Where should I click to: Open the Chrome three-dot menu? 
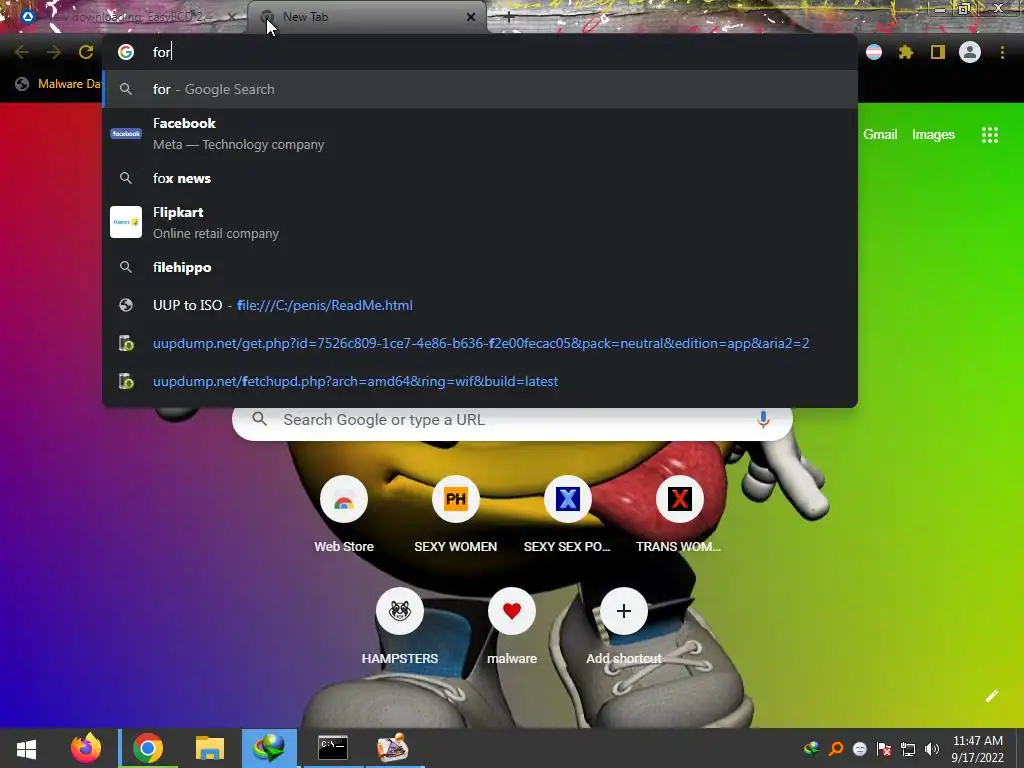coord(1002,52)
